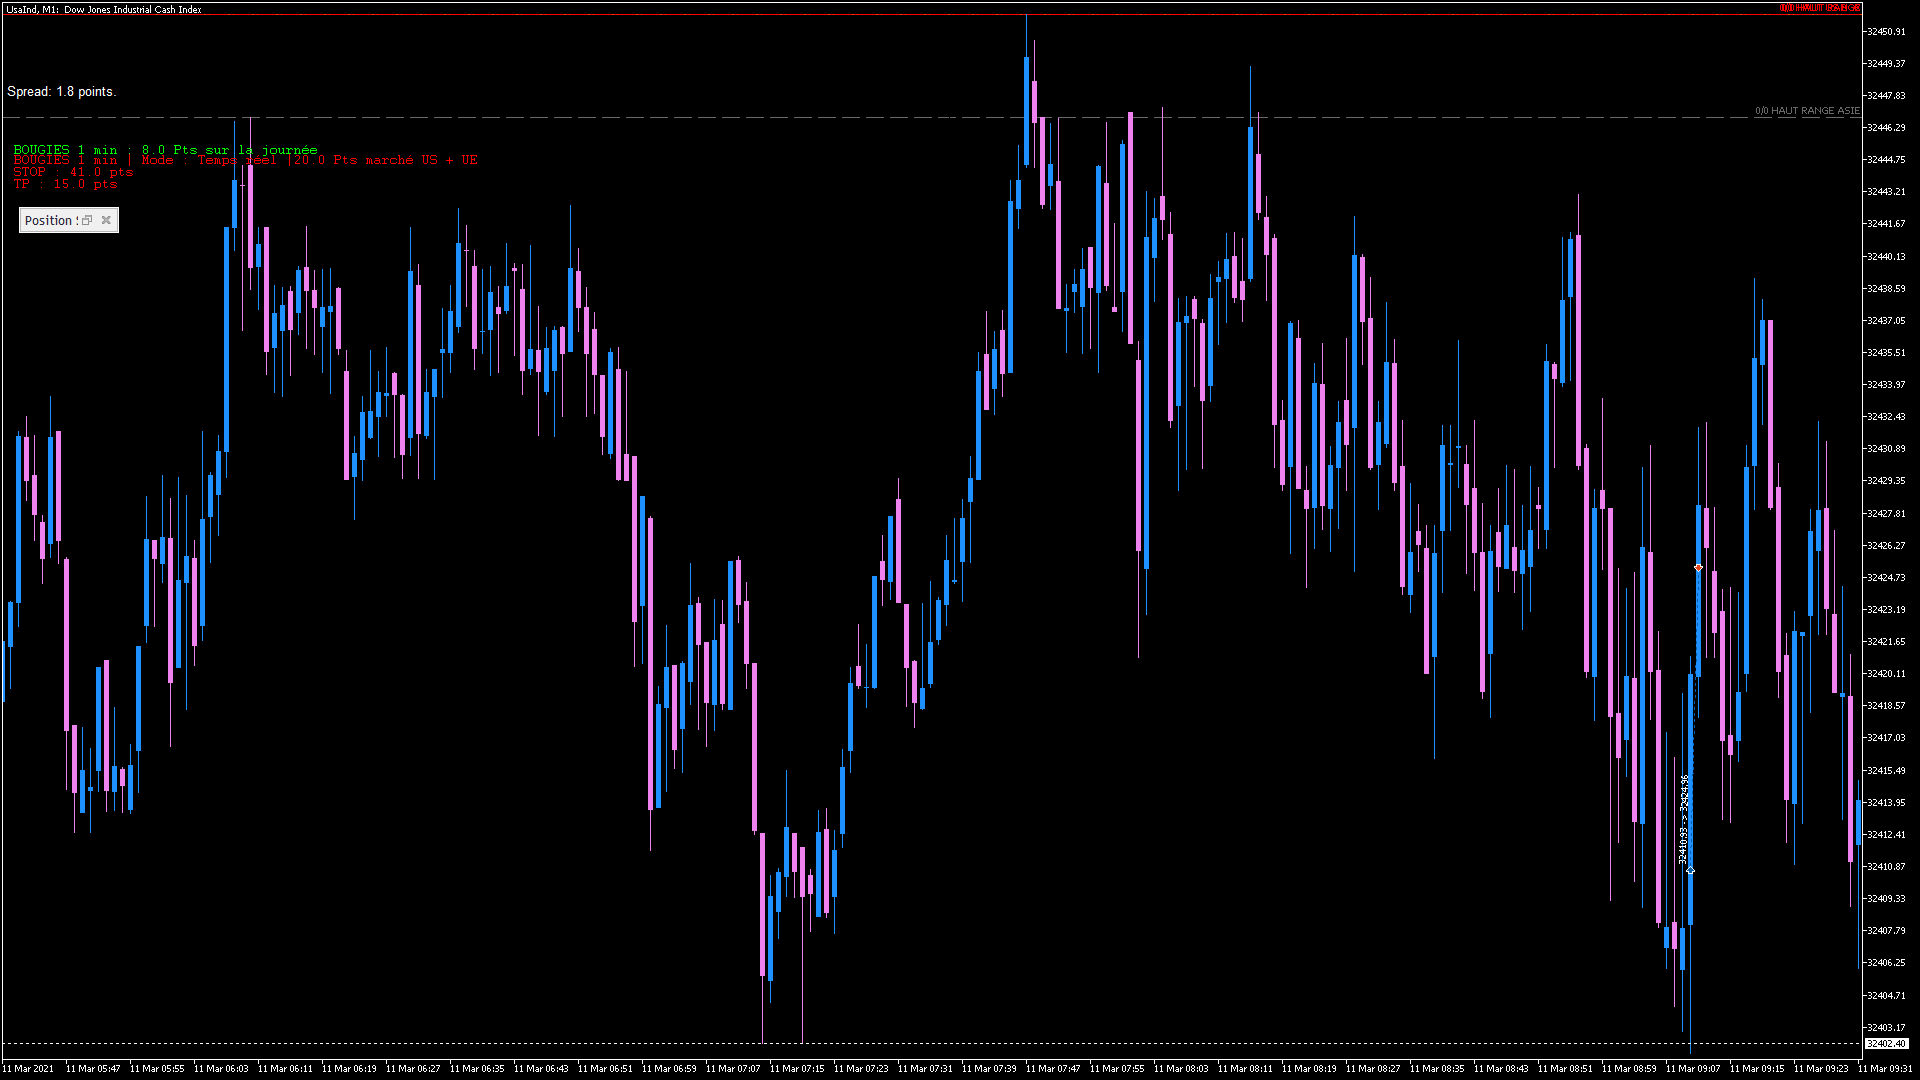The width and height of the screenshot is (1920, 1080).
Task: Select the white buy arrow entry marker
Action: click(1690, 871)
